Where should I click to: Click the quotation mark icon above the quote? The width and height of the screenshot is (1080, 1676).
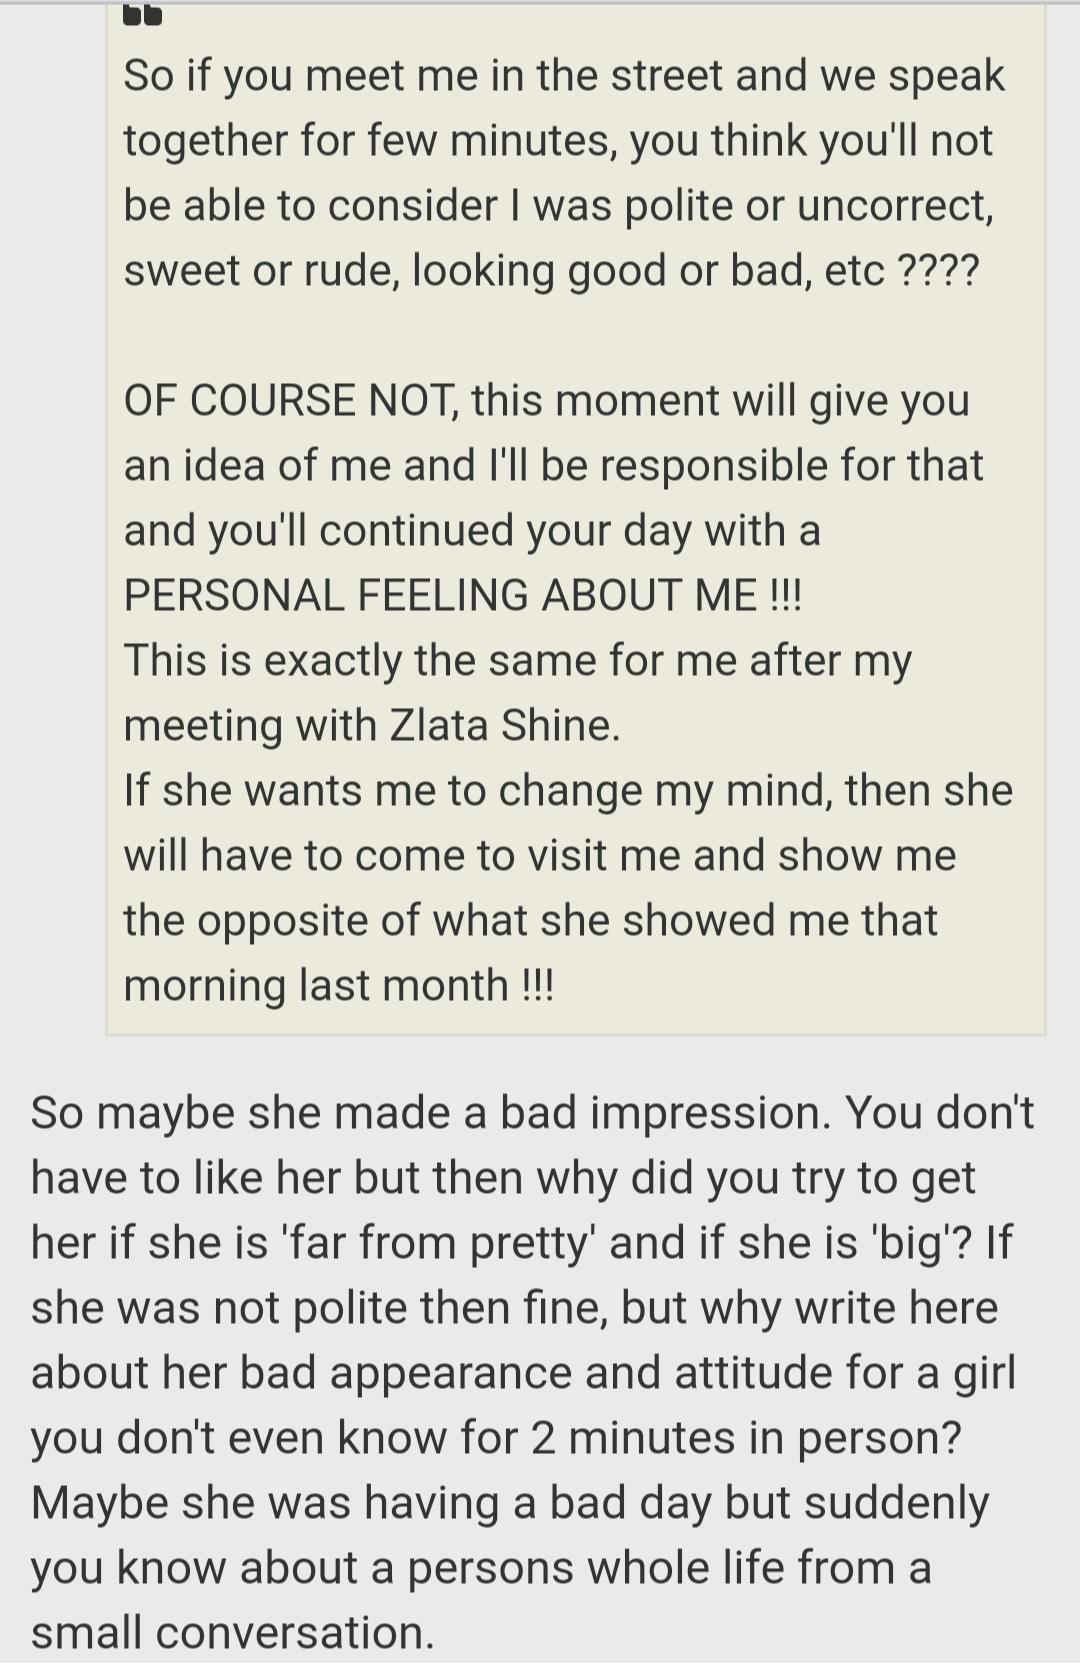(x=142, y=14)
